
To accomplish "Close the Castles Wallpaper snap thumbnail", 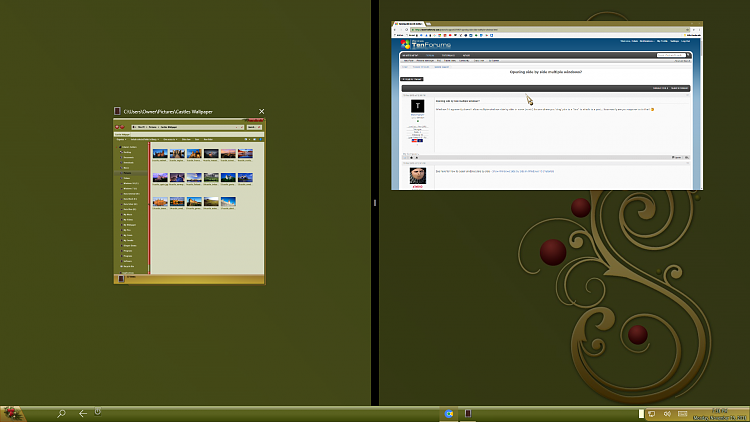I will point(261,111).
